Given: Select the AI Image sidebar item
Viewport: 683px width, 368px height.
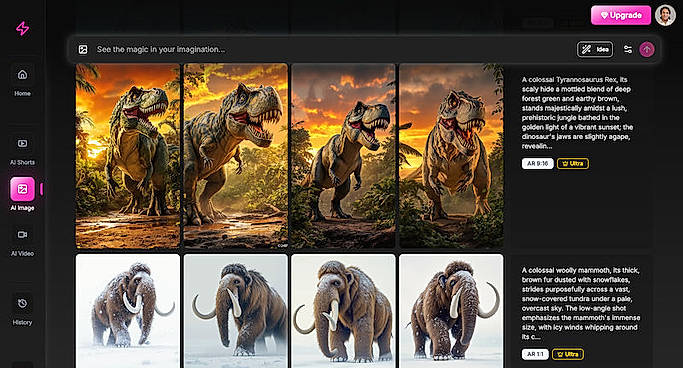Looking at the screenshot, I should coord(22,194).
